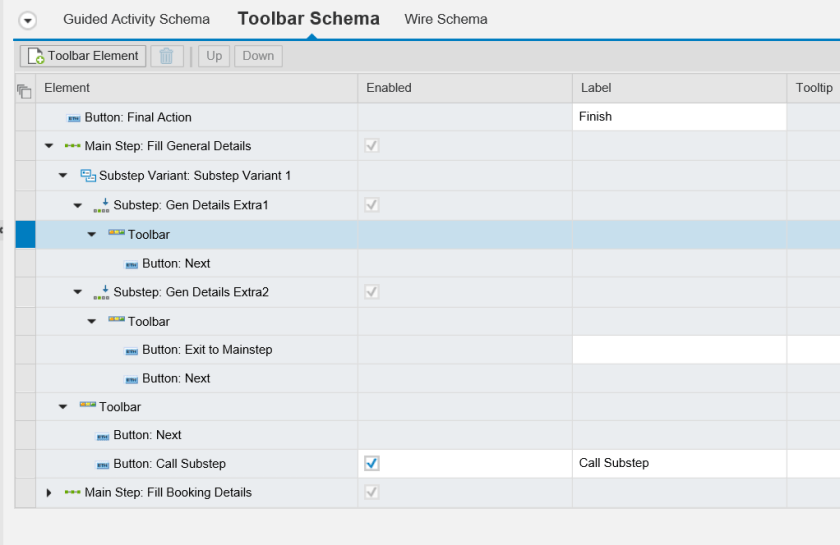Image resolution: width=840 pixels, height=545 pixels.
Task: Toggle Enabled checkbox for Gen Details Extra2
Action: click(372, 292)
